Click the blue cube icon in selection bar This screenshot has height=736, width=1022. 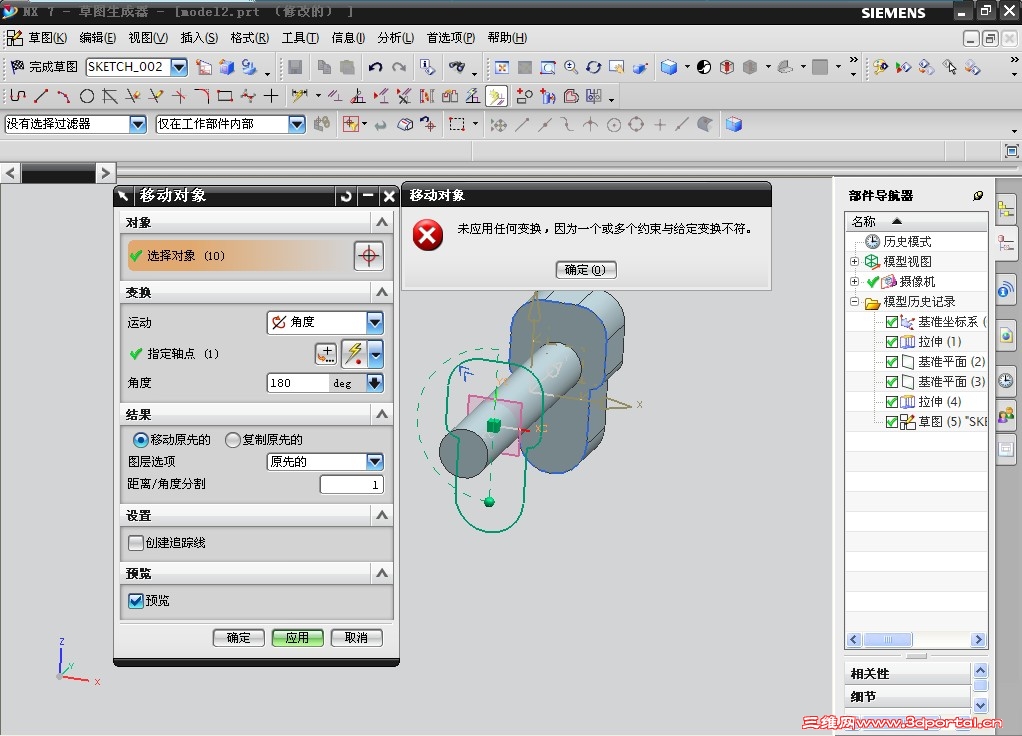734,124
